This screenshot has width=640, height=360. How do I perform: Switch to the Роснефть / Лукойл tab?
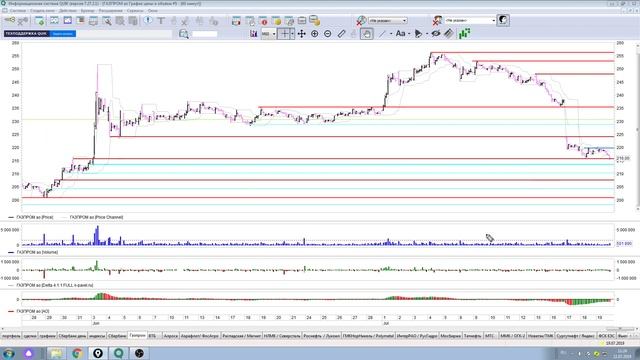(x=321, y=336)
